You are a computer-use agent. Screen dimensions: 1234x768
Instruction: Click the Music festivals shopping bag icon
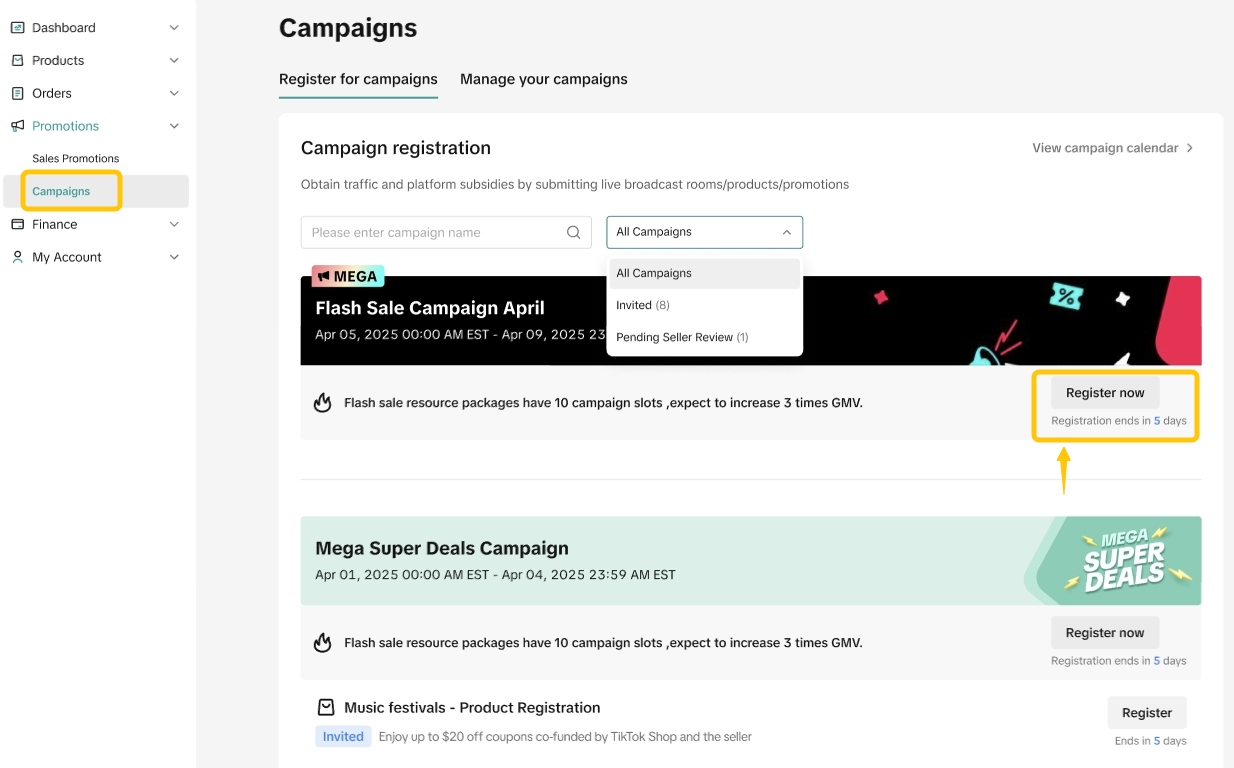coord(326,708)
